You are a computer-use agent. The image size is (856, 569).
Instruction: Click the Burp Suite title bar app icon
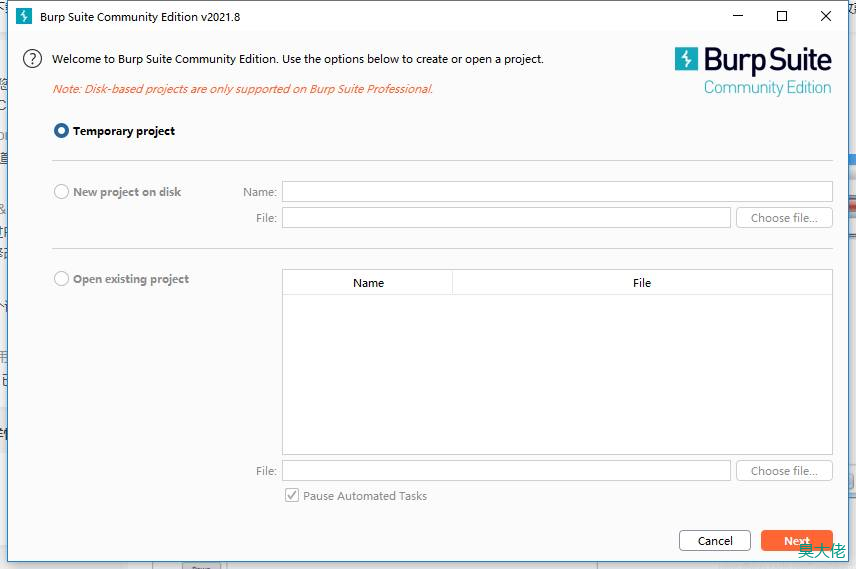23,16
